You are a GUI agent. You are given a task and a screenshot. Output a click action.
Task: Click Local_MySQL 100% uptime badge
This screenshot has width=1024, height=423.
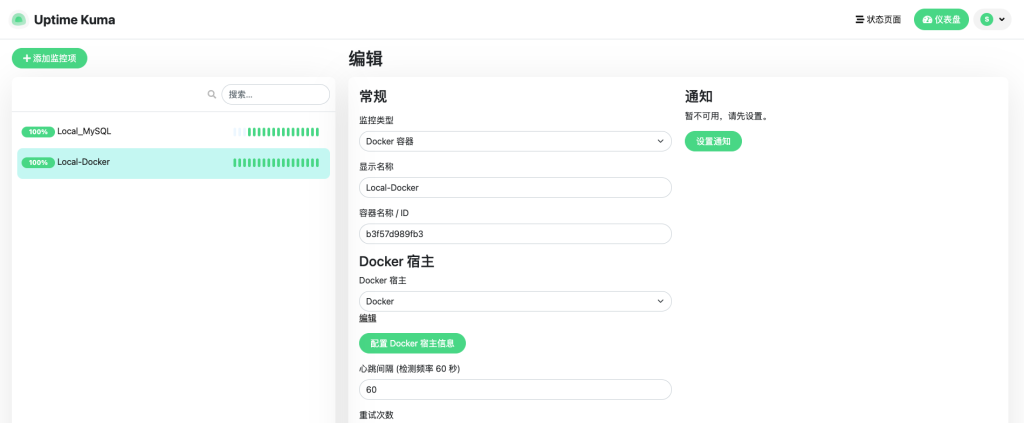(x=38, y=132)
